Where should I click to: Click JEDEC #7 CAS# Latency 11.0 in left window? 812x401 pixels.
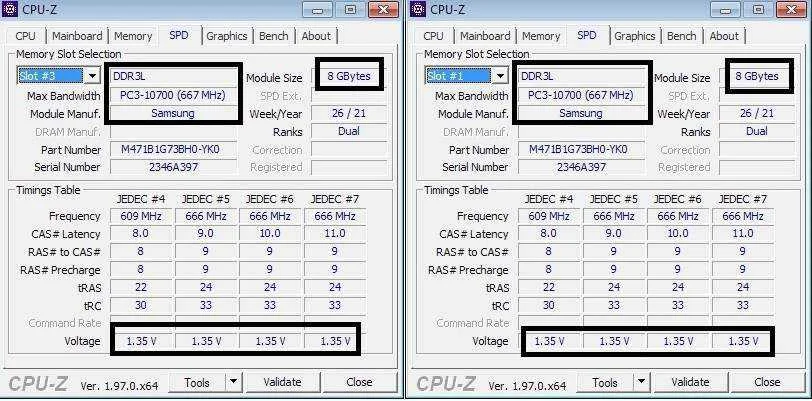point(335,234)
